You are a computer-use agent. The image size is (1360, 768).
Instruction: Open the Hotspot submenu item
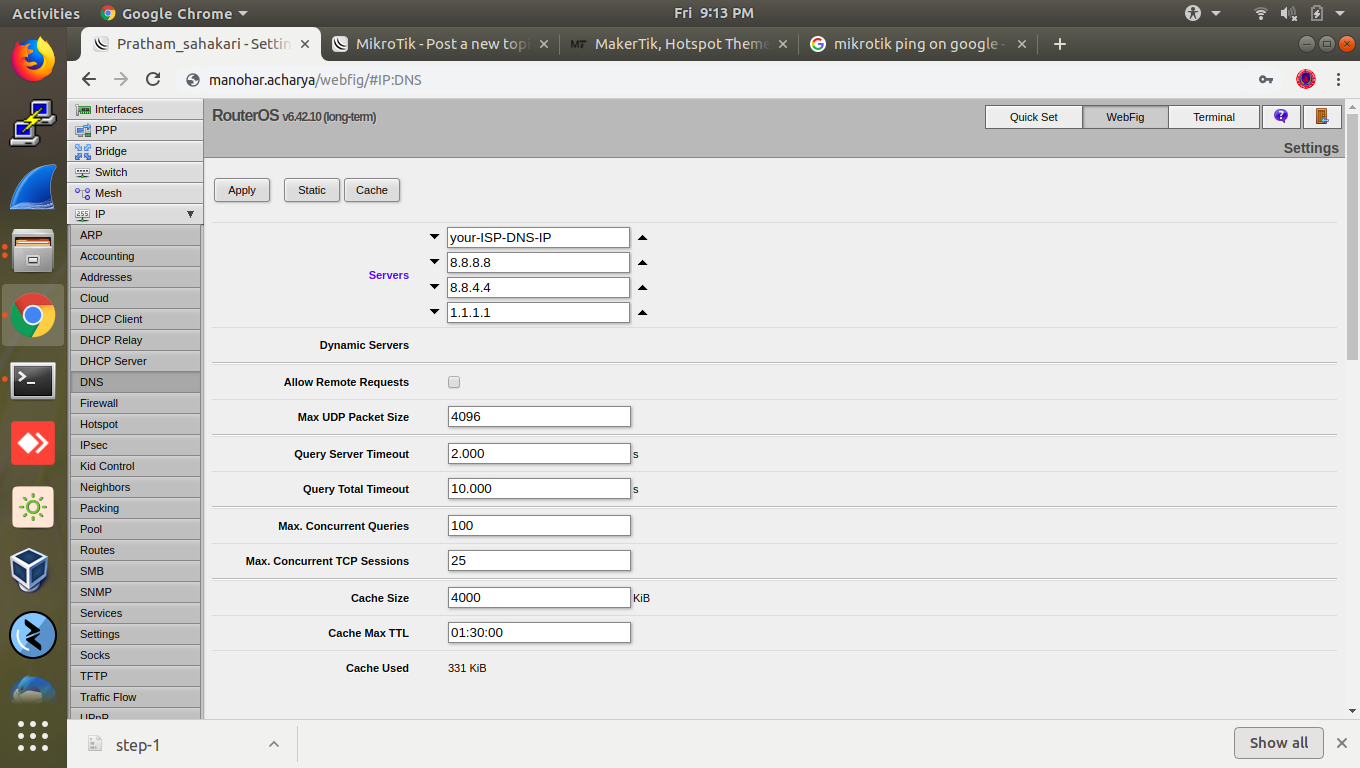click(x=135, y=424)
